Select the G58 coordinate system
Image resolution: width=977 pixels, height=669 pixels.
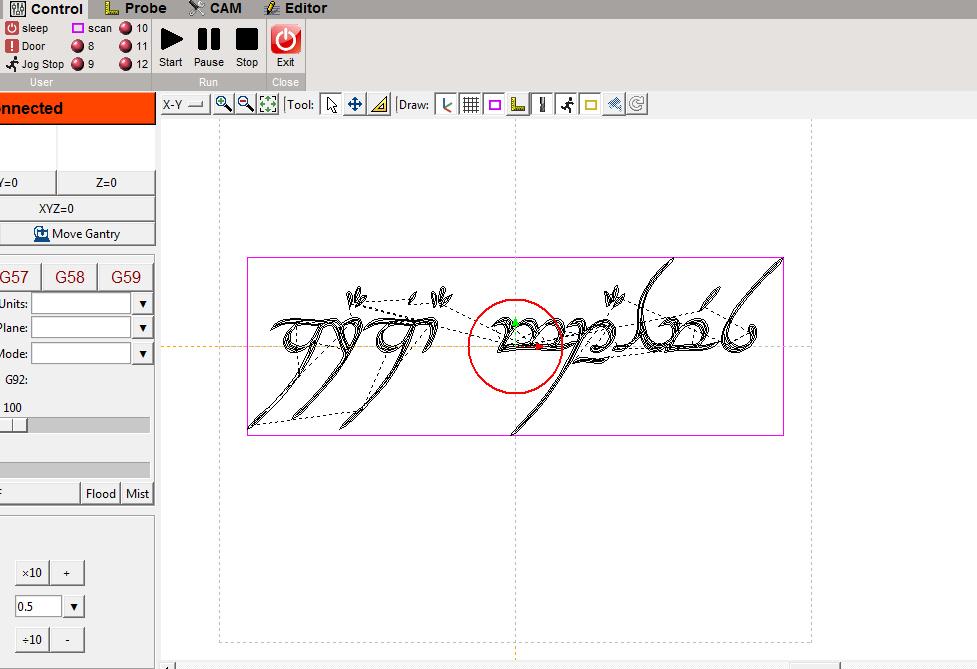tap(70, 277)
